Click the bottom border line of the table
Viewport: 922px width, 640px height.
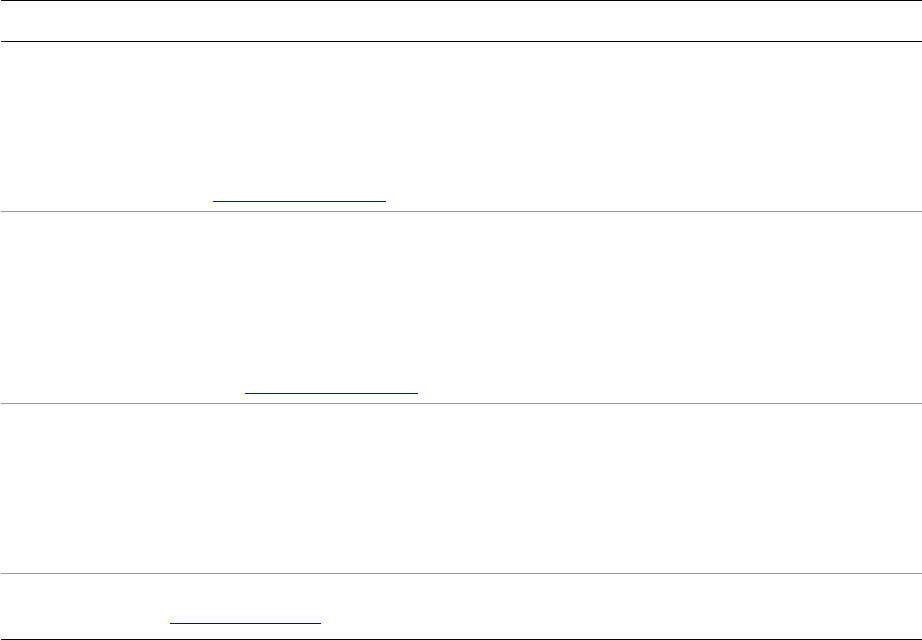click(460, 637)
